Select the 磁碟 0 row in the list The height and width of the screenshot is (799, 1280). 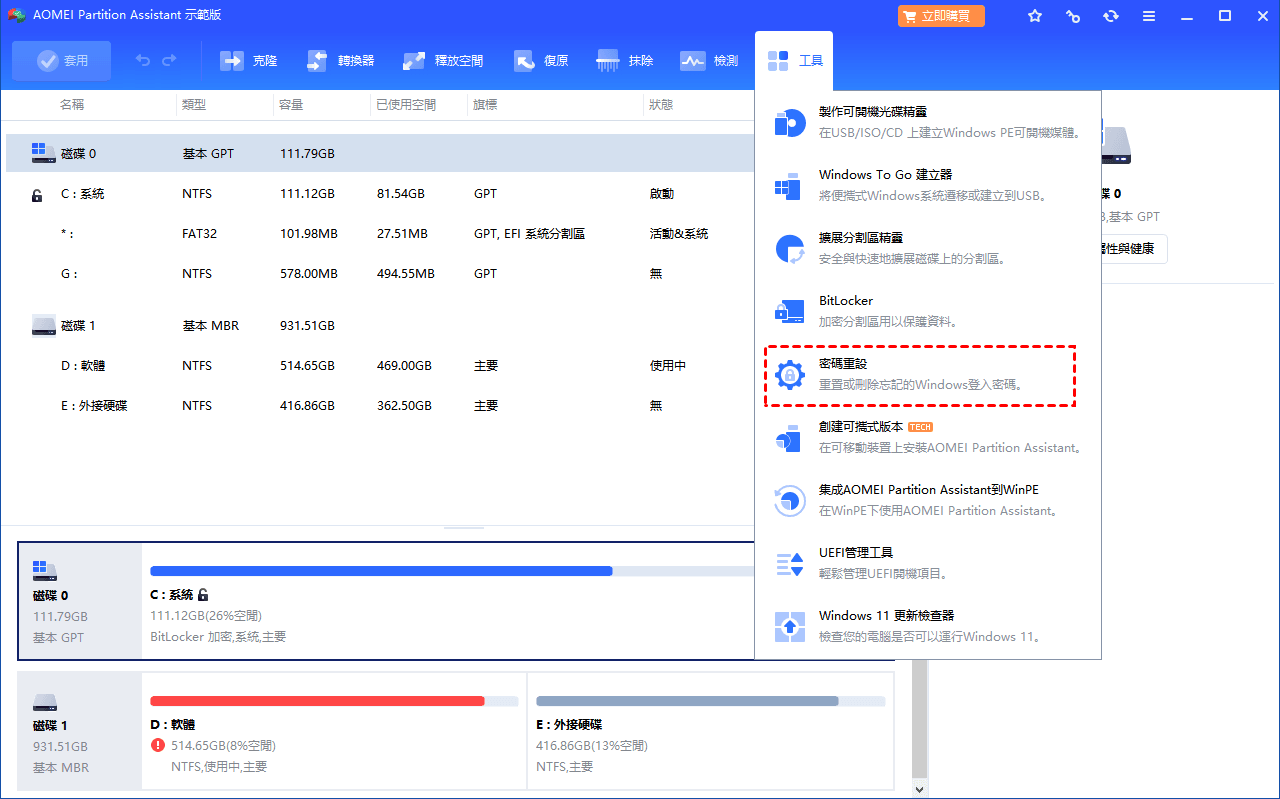(x=380, y=154)
